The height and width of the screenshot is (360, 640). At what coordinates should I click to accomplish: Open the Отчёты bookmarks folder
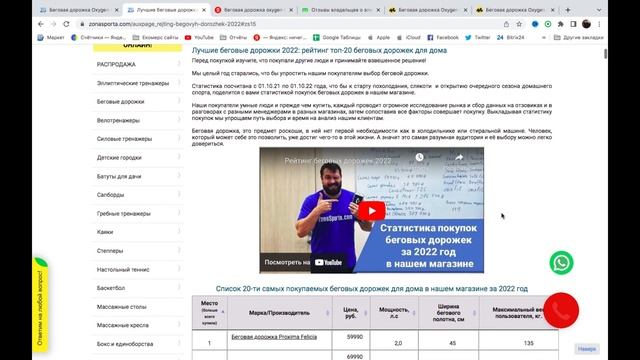[x=233, y=38]
